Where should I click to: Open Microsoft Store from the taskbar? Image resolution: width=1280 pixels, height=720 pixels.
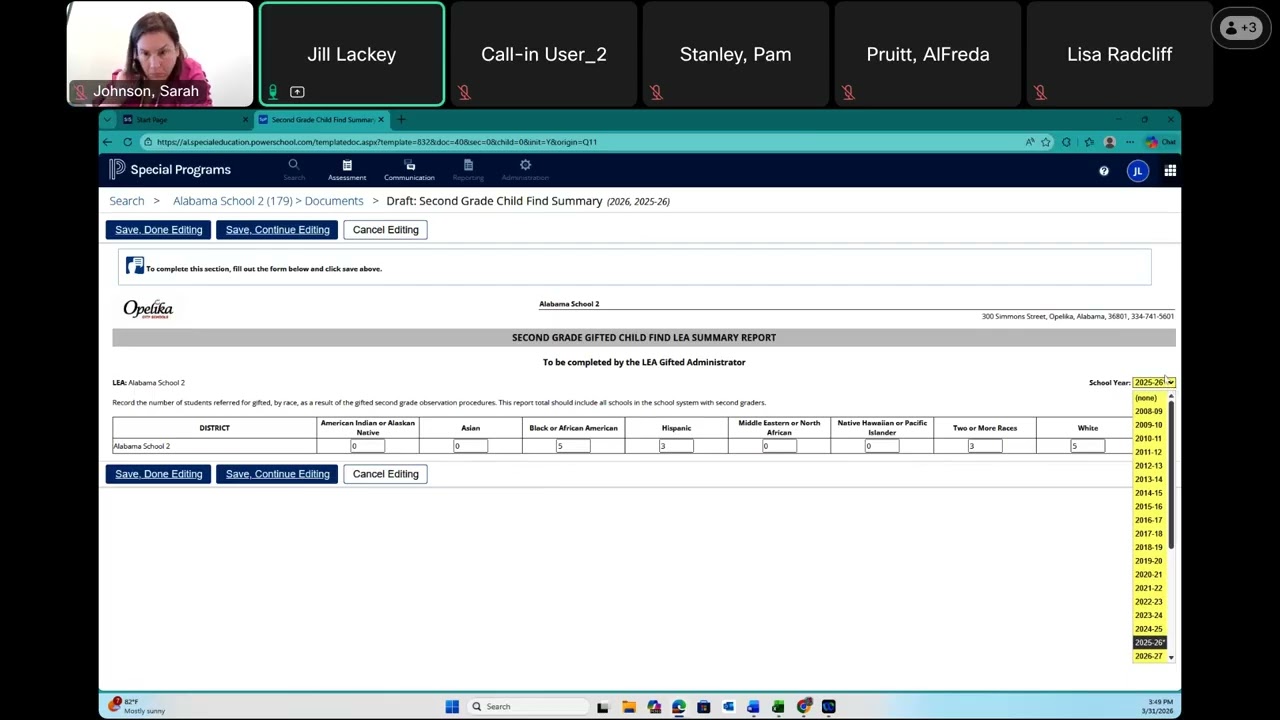click(703, 707)
